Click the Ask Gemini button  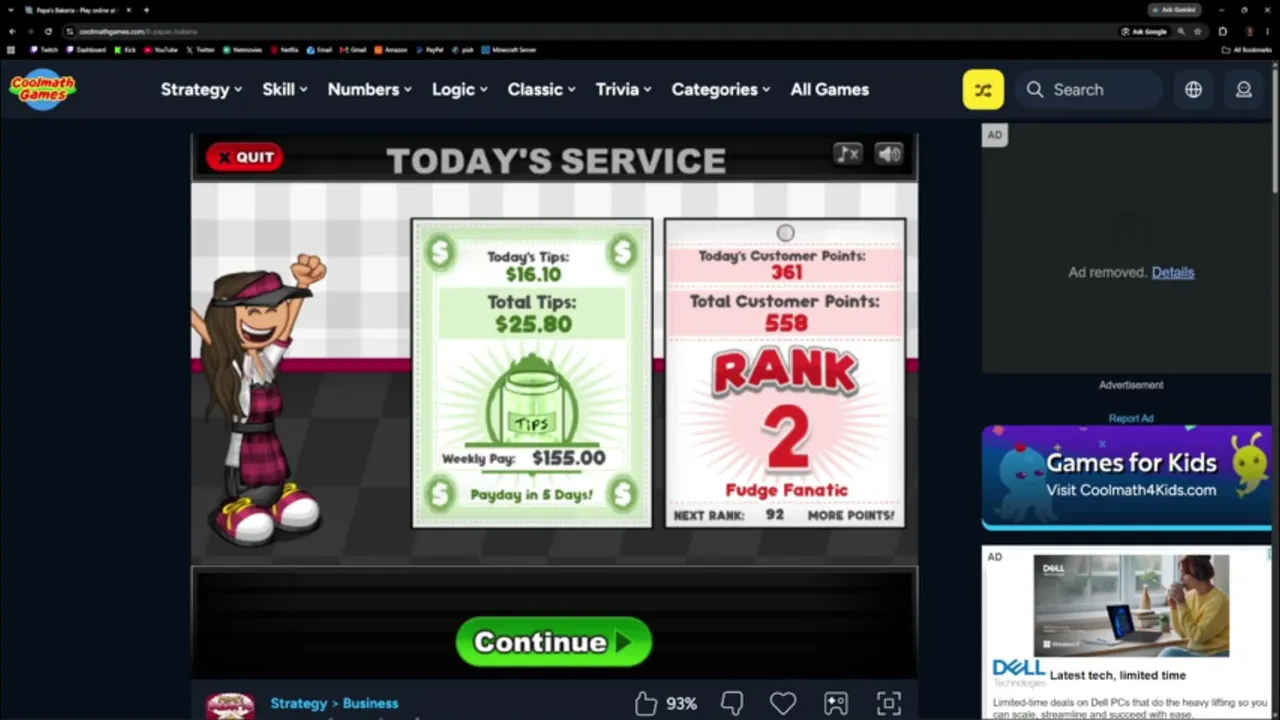(1174, 10)
